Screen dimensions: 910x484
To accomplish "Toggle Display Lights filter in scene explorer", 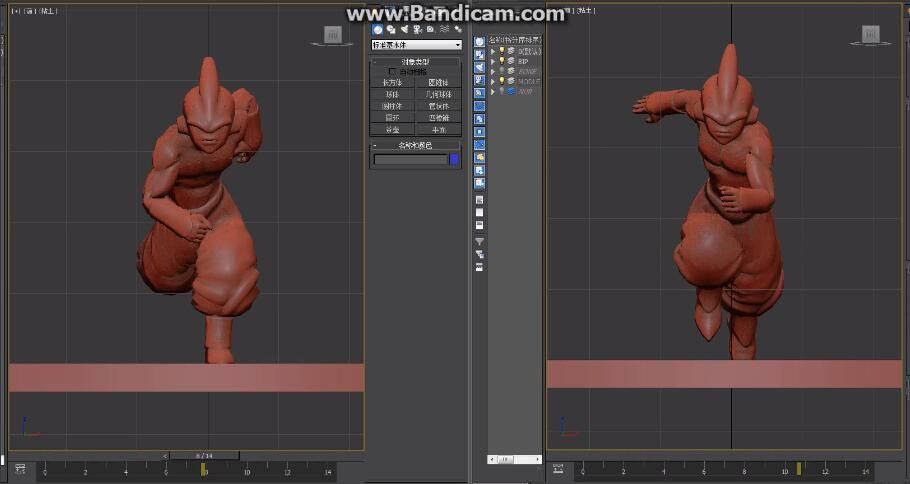I will [x=479, y=67].
